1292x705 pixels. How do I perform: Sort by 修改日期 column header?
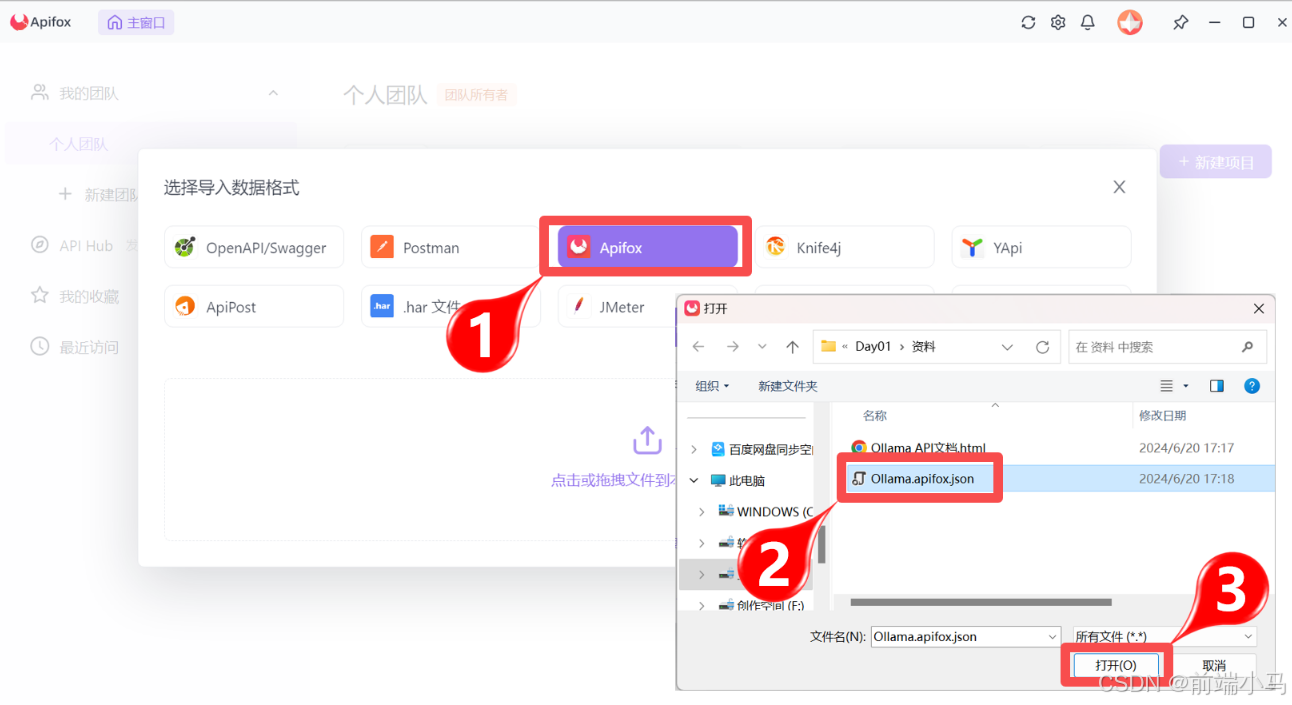tap(1163, 415)
